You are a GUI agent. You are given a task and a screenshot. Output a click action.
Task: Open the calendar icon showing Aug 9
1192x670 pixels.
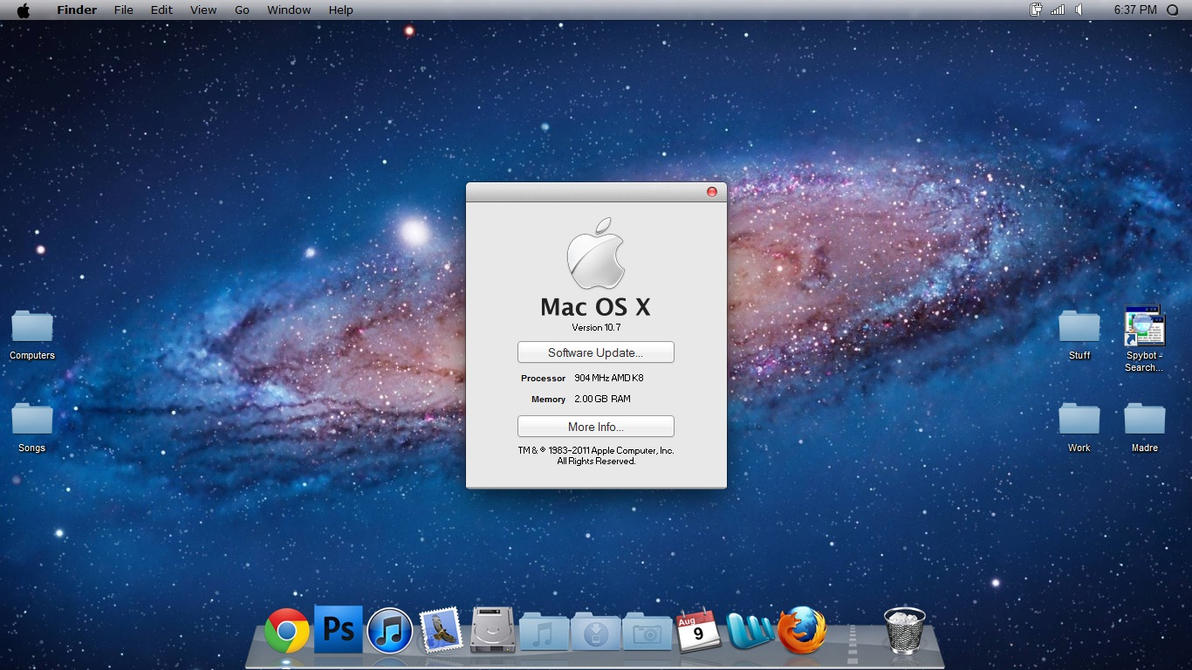[698, 631]
